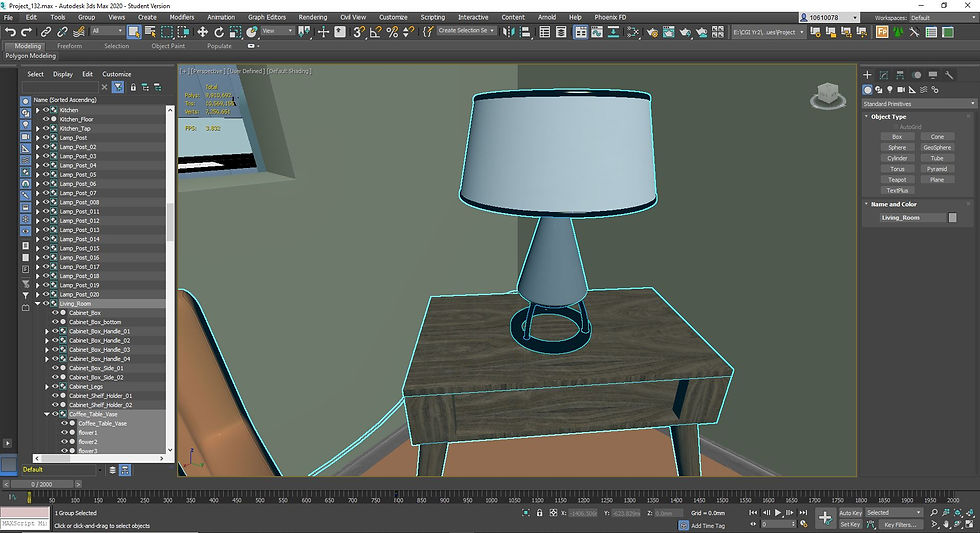Click the Align tool icon

[525, 31]
